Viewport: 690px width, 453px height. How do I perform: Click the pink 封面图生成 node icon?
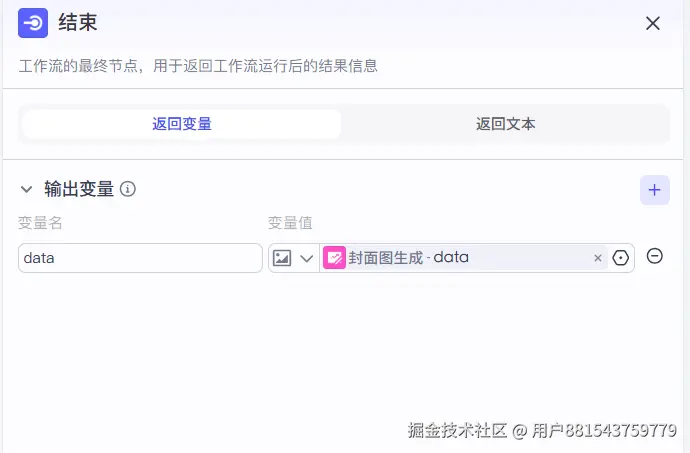coord(334,257)
